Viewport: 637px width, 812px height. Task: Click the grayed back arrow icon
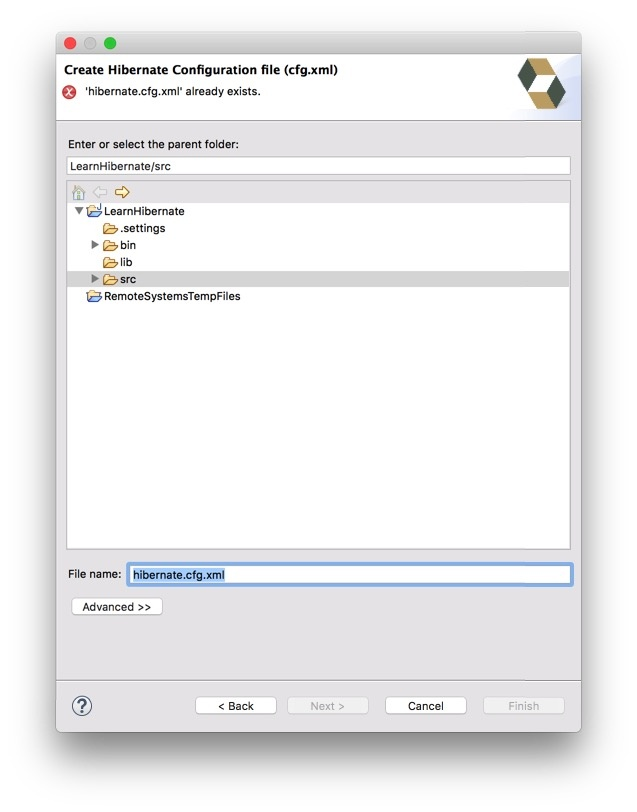coord(100,193)
